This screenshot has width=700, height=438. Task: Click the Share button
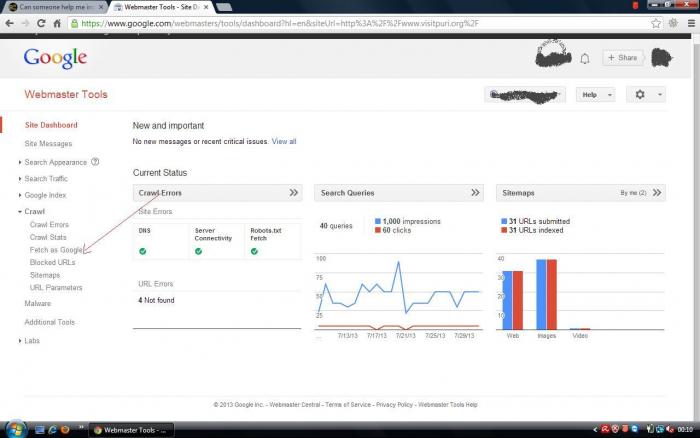pyautogui.click(x=622, y=58)
